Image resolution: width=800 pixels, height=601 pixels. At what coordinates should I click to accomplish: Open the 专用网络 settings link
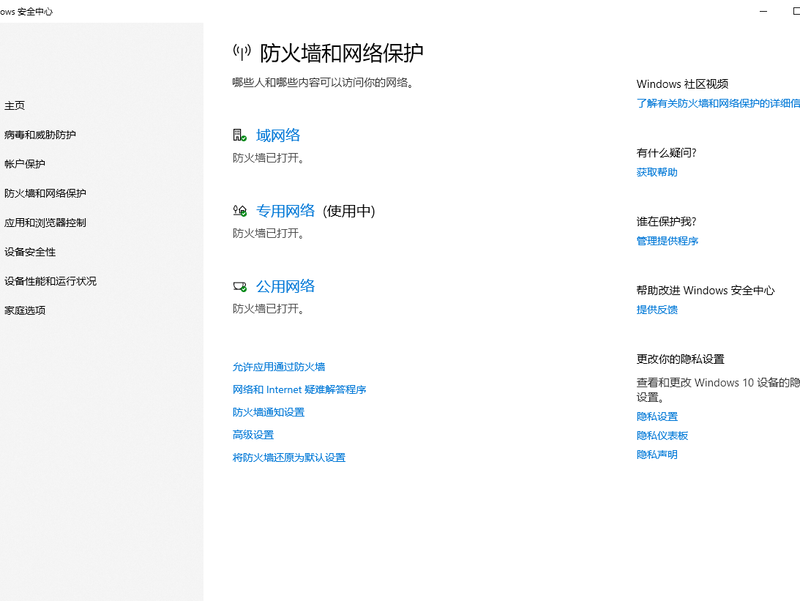pyautogui.click(x=285, y=211)
